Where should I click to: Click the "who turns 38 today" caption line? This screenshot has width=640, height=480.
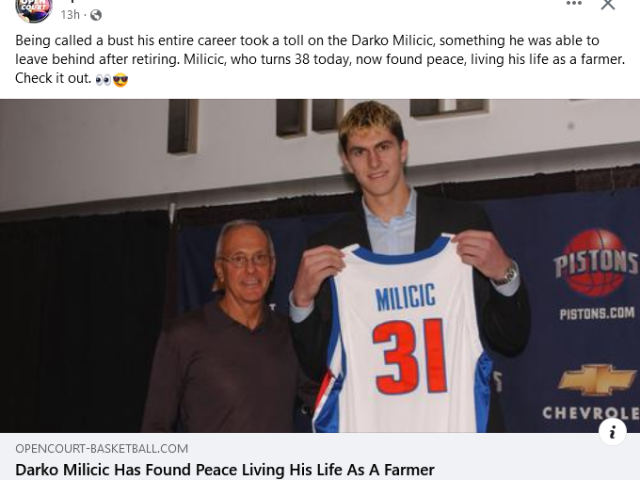[320, 59]
